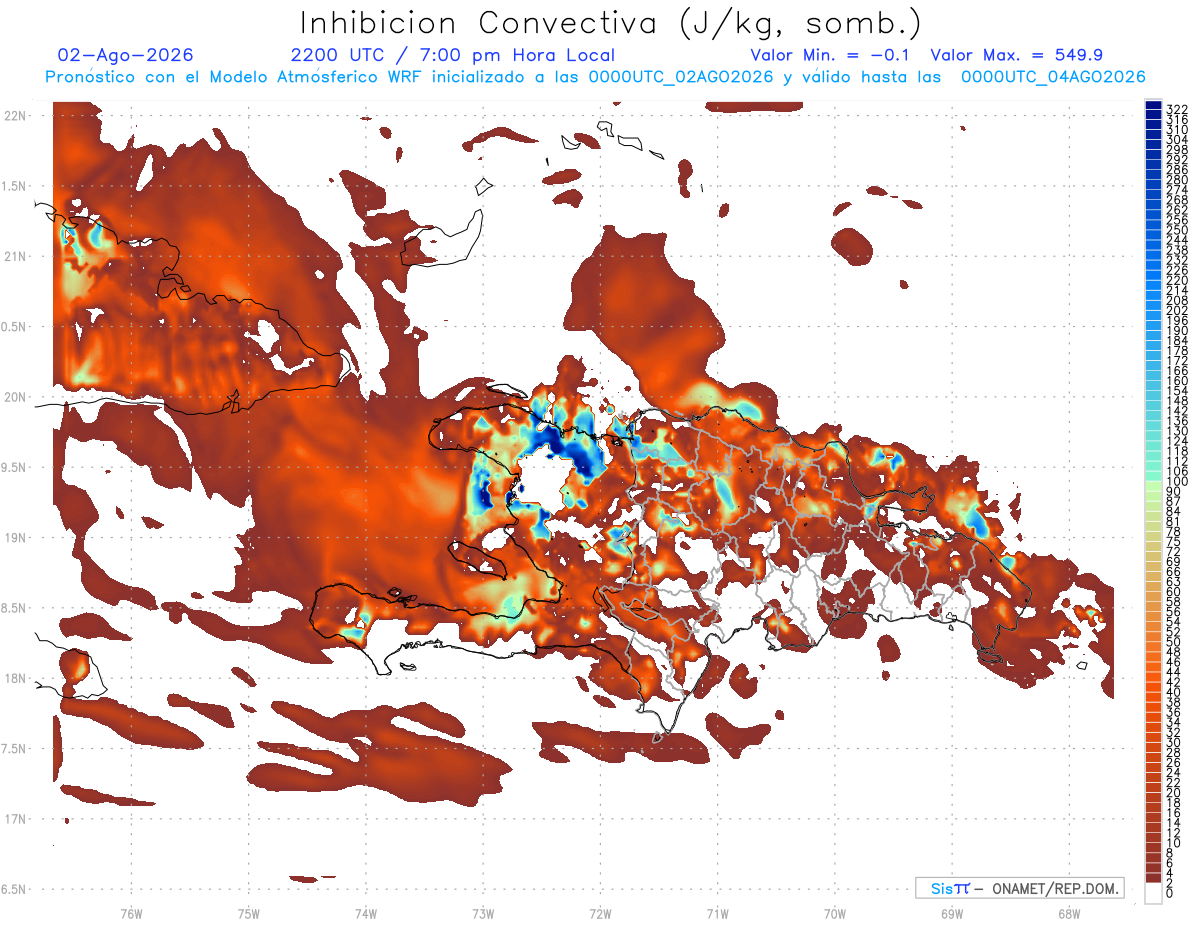Screen dimensions: 1200x927
Task: Select the date label "02-Ago-2026"
Action: [x=126, y=55]
